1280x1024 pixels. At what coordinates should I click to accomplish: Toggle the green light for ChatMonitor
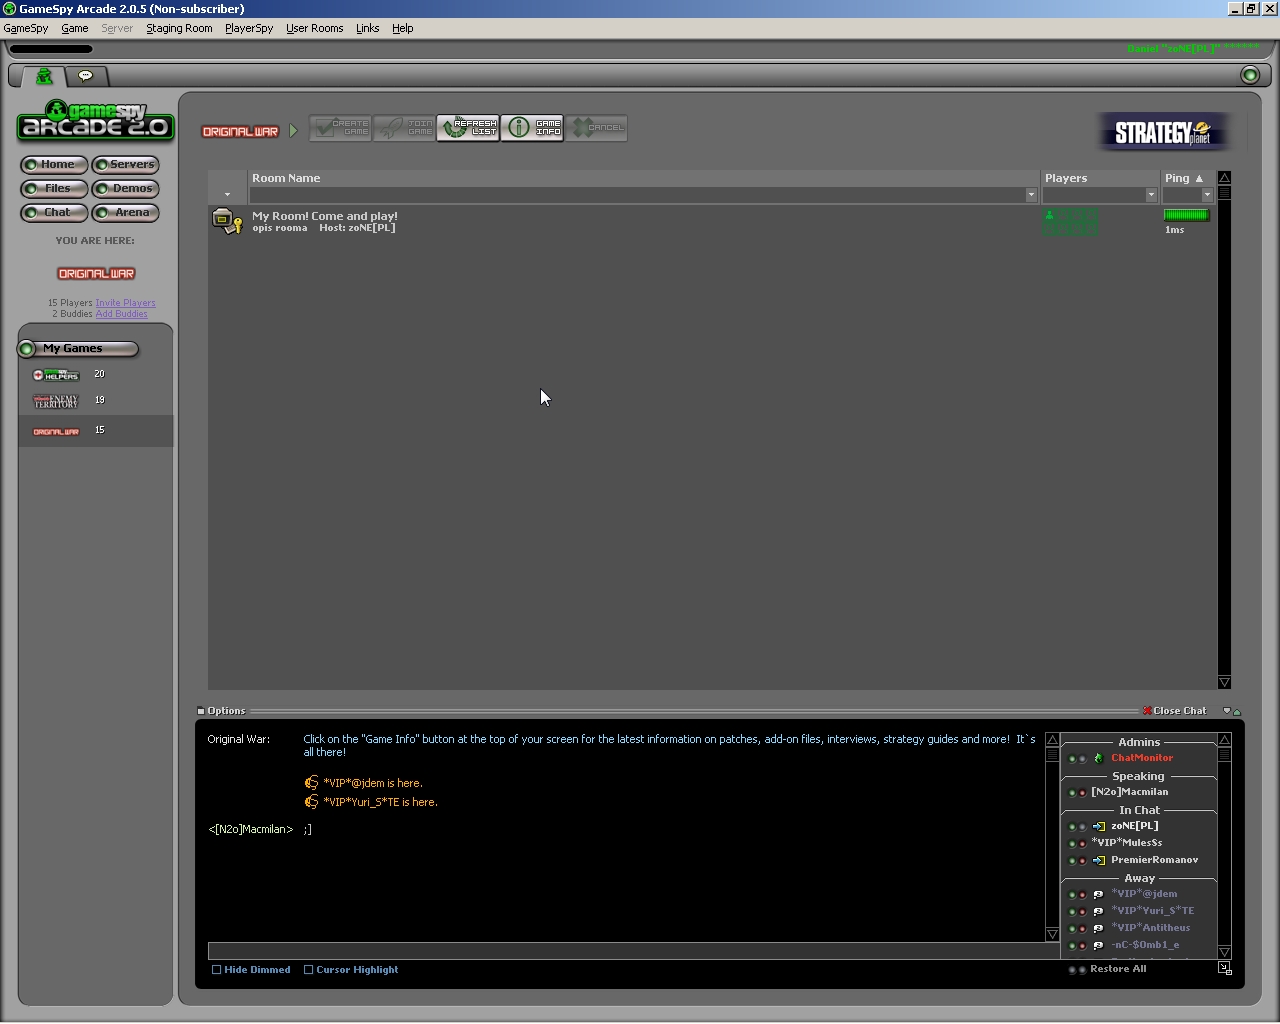click(1072, 759)
